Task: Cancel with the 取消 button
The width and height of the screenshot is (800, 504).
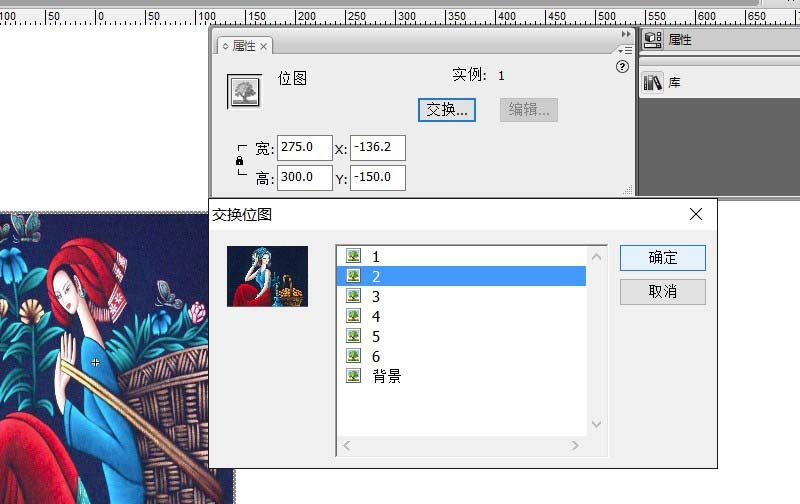Action: click(663, 292)
